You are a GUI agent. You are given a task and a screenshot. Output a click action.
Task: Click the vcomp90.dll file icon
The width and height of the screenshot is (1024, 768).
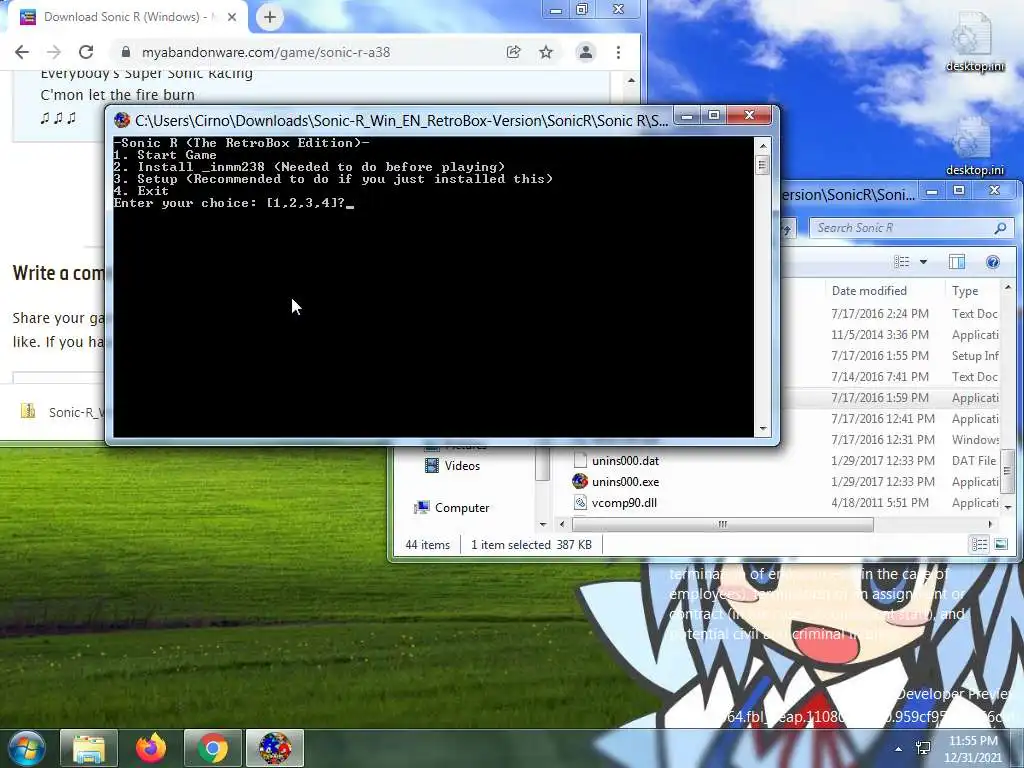[580, 503]
